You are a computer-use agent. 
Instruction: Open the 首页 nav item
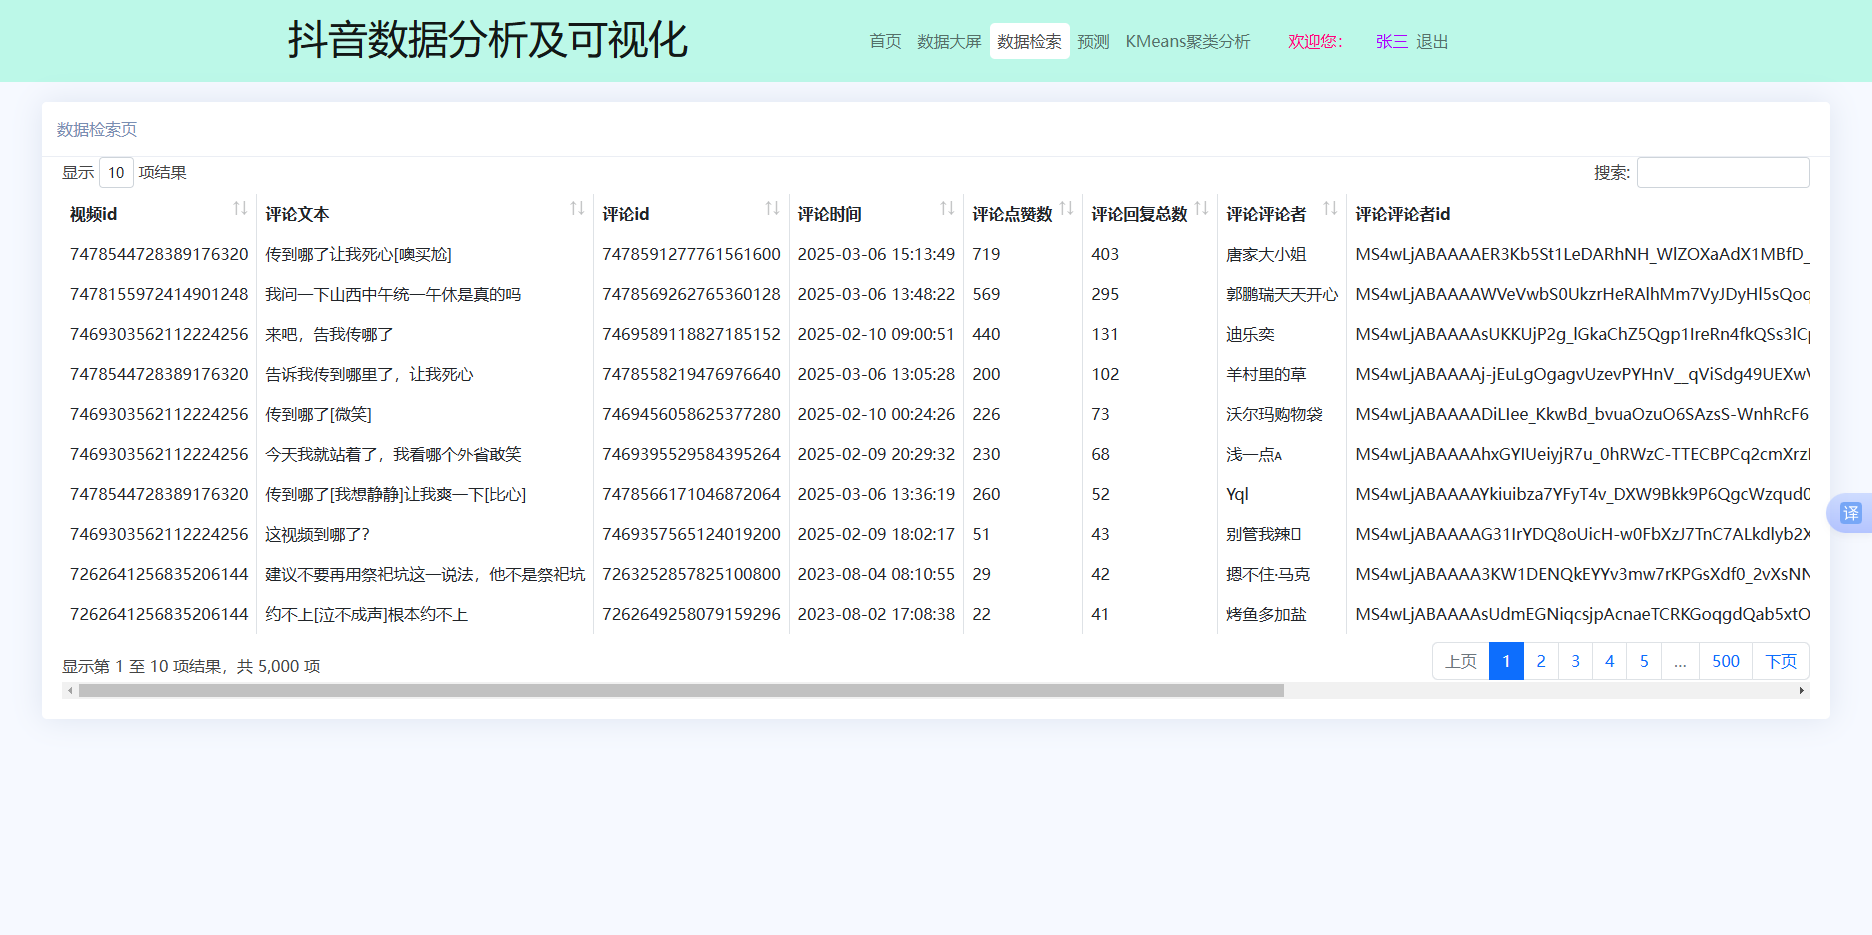pyautogui.click(x=885, y=41)
